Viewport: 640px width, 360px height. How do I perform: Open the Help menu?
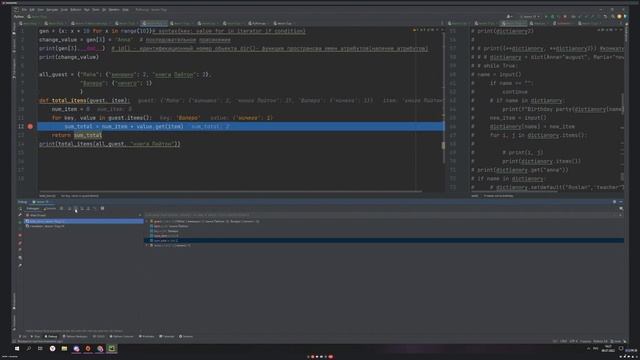[x=125, y=9]
